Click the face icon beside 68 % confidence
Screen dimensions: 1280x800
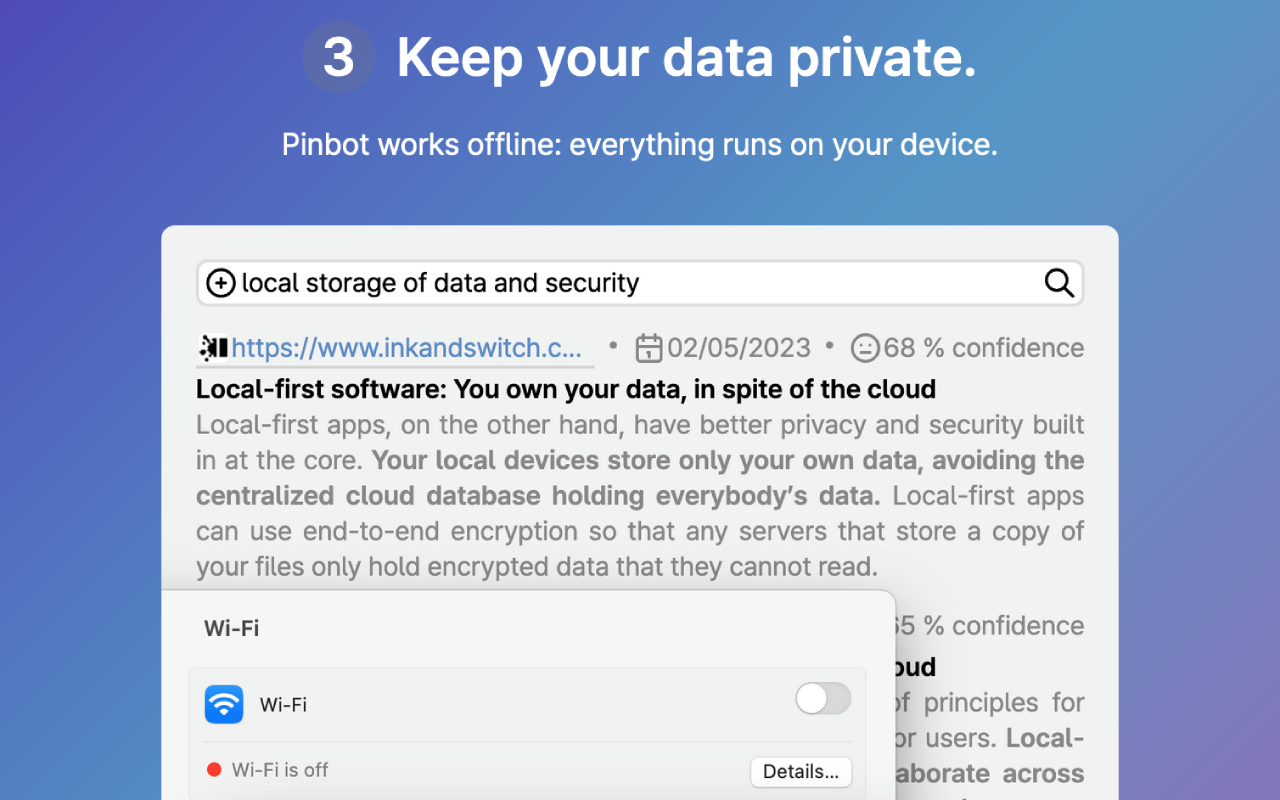point(865,348)
